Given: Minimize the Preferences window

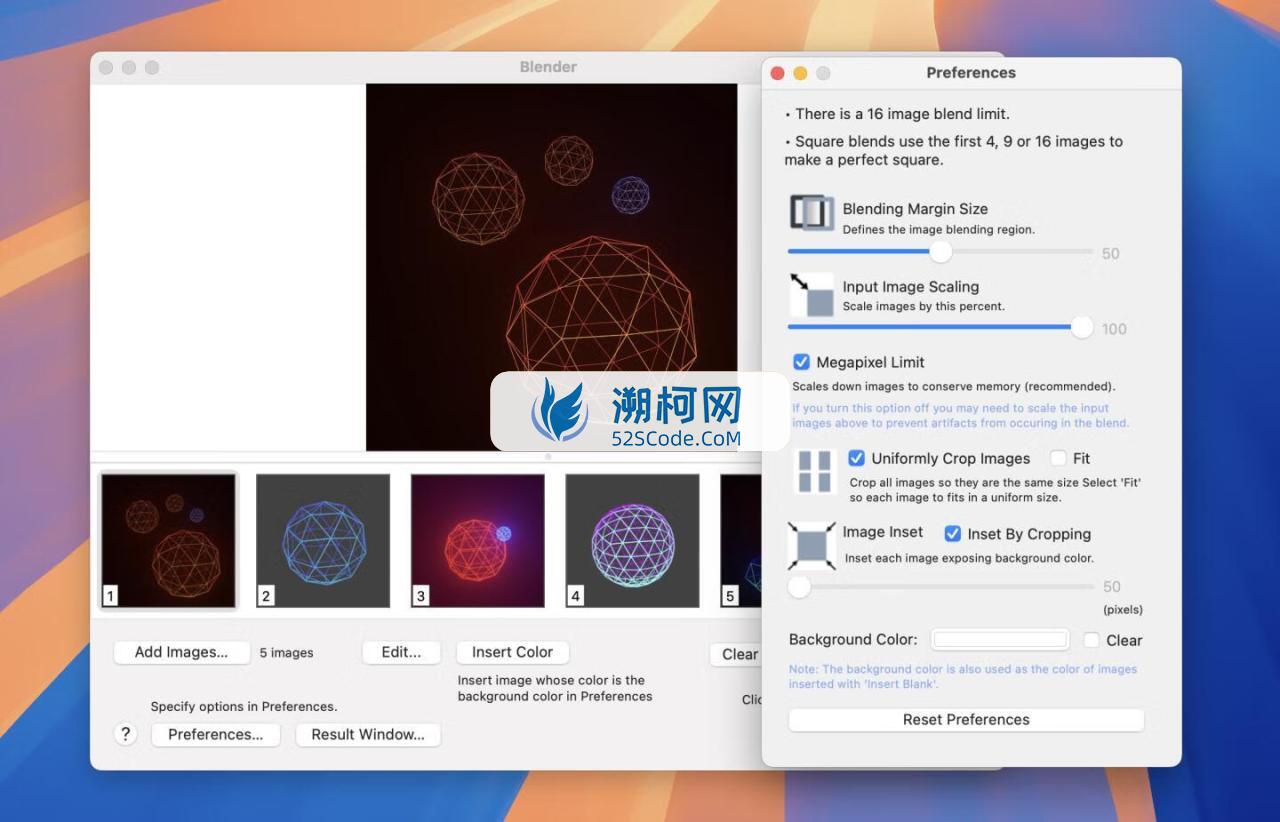Looking at the screenshot, I should click(x=800, y=73).
